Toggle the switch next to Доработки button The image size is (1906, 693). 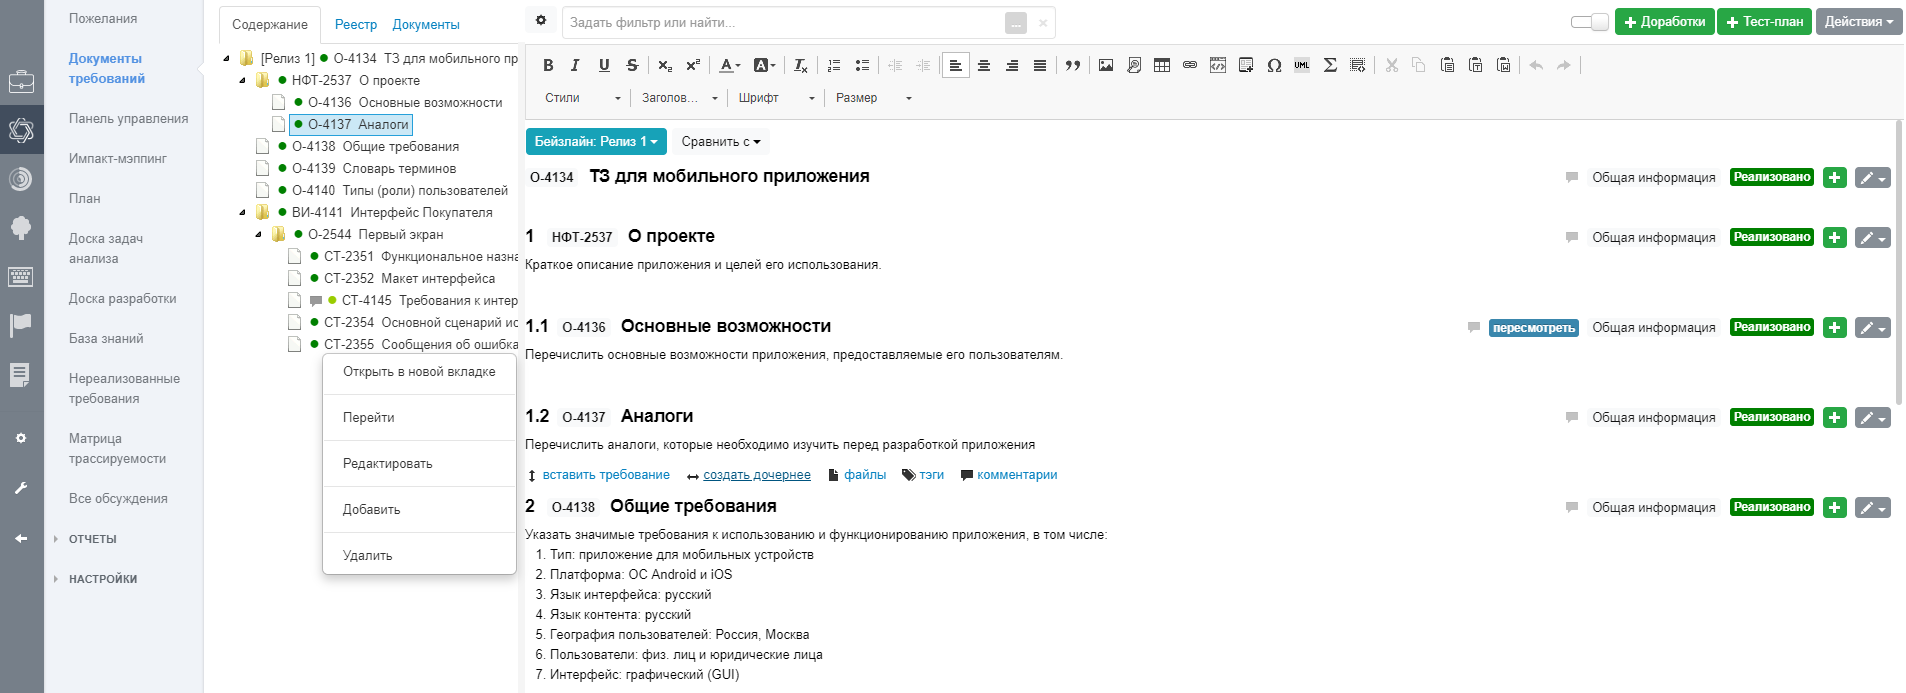1589,22
